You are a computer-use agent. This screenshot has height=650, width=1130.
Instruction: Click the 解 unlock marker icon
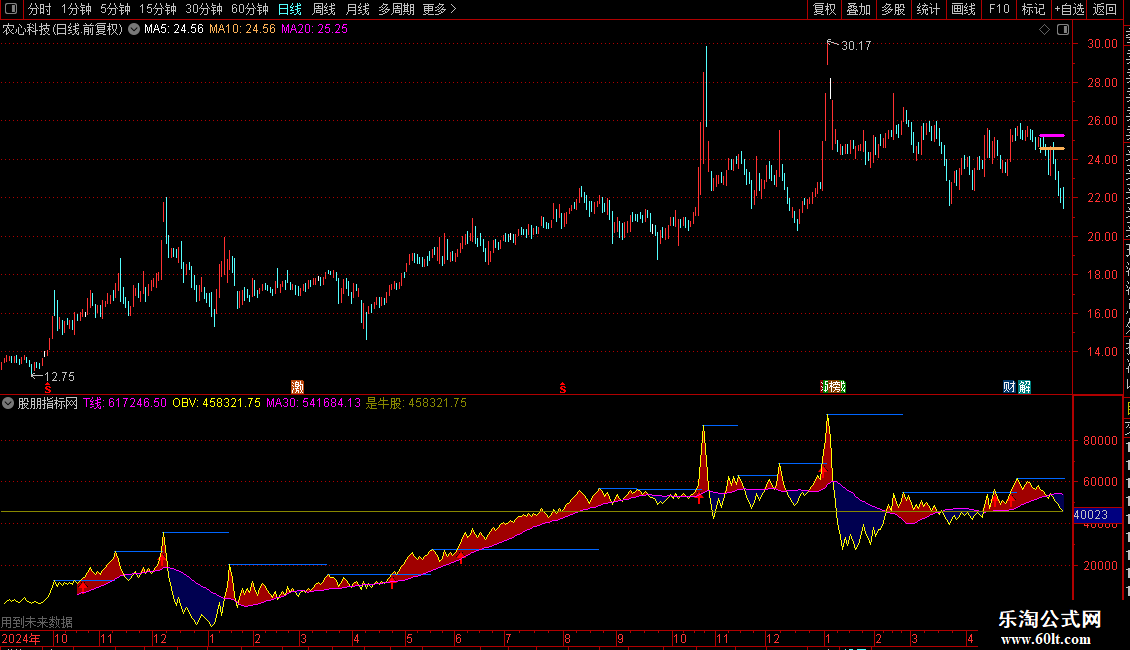tap(1024, 387)
